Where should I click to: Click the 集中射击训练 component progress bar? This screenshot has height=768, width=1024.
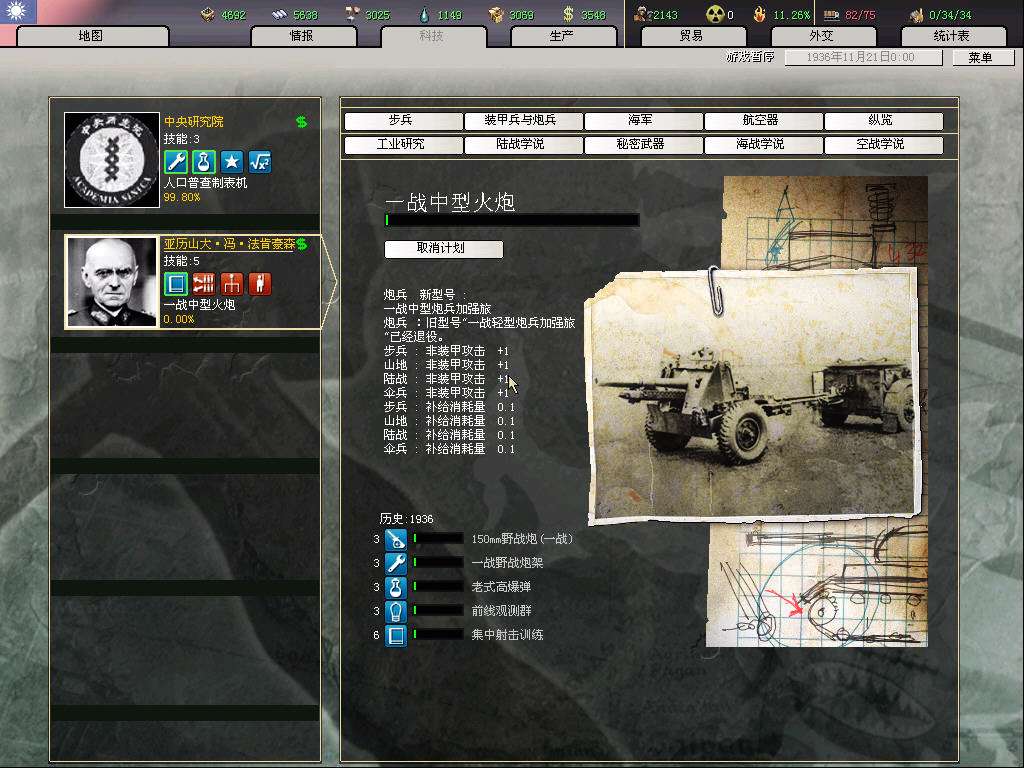[438, 635]
